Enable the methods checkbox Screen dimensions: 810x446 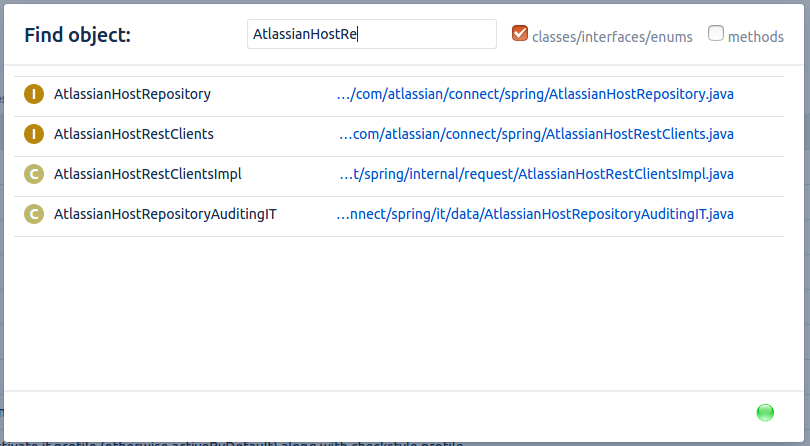coord(716,33)
